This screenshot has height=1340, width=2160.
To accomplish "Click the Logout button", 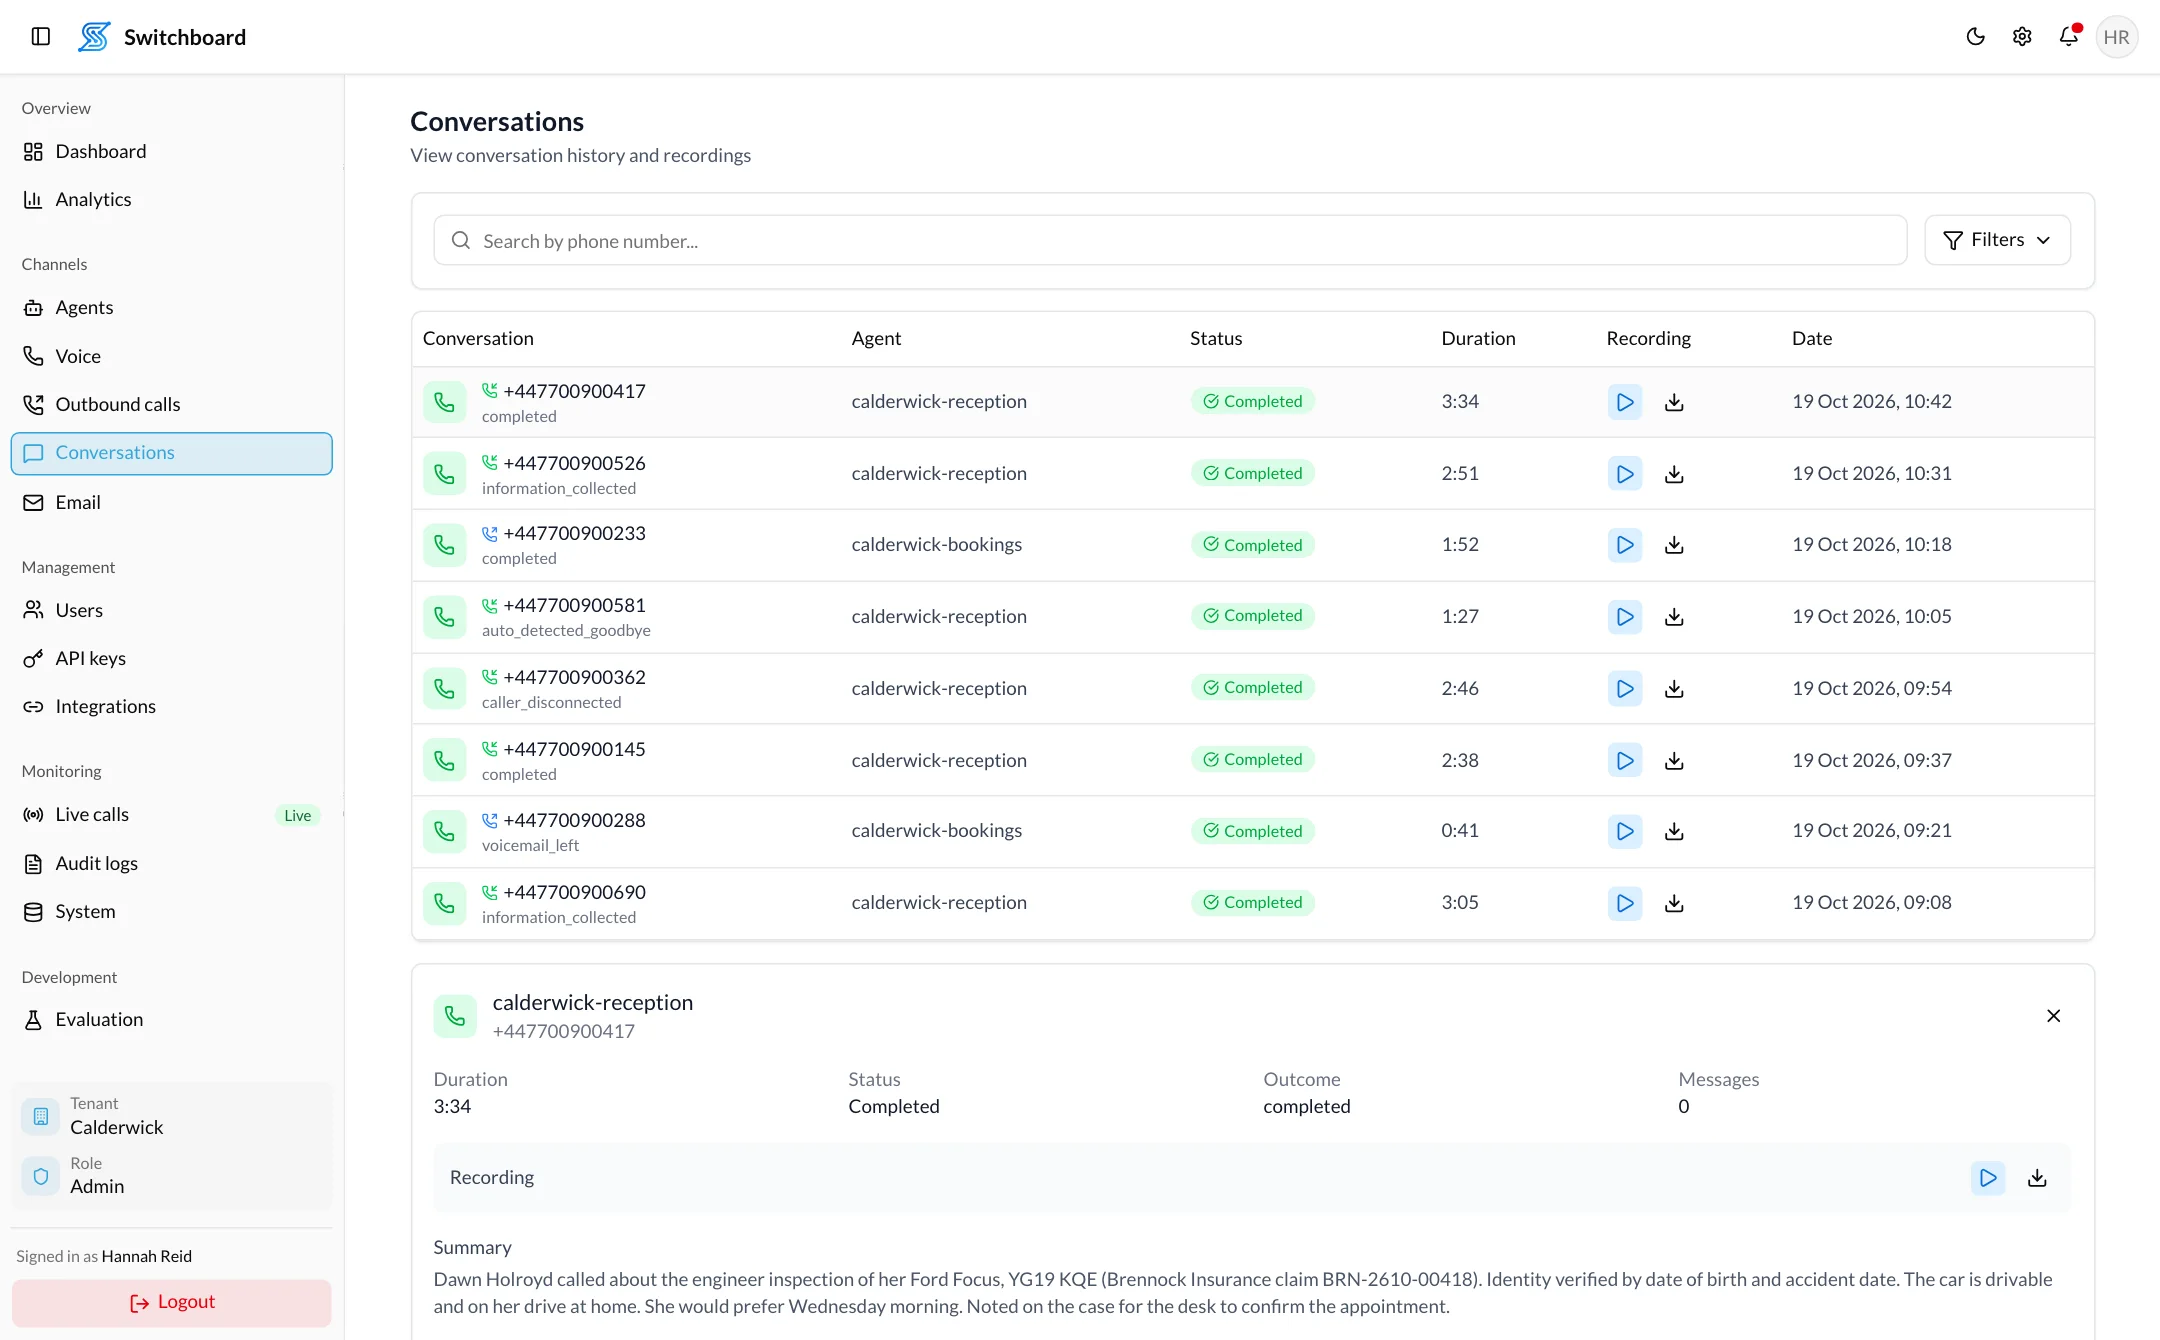I will (171, 1302).
